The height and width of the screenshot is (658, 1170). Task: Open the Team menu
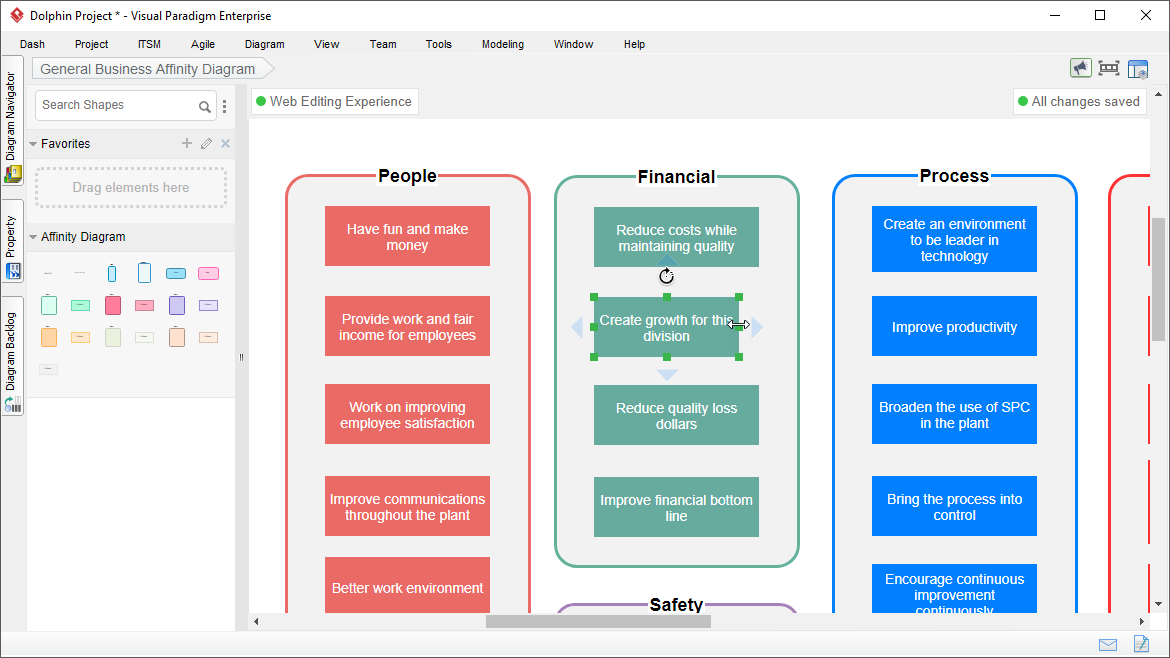pos(383,44)
